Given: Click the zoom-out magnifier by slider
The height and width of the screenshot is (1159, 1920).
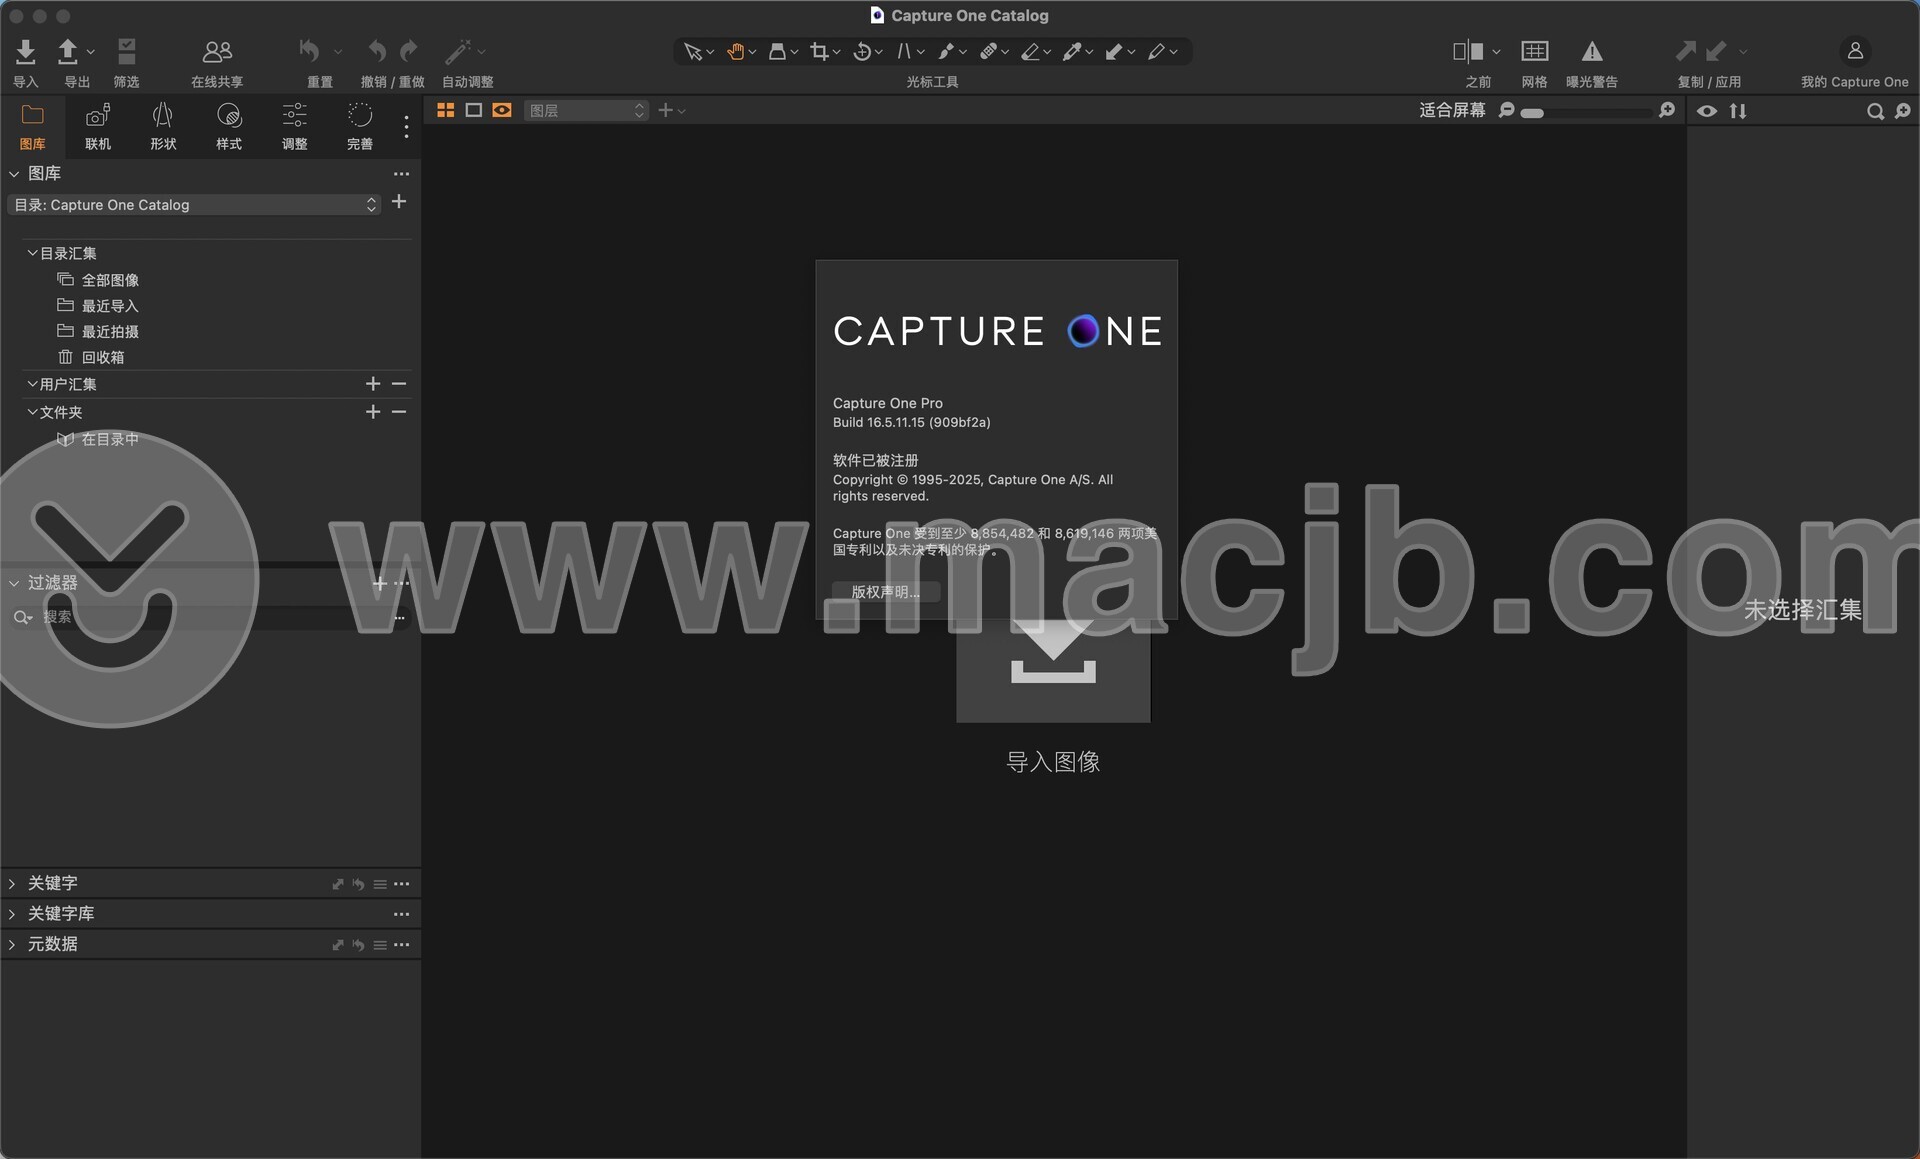Looking at the screenshot, I should pos(1507,111).
